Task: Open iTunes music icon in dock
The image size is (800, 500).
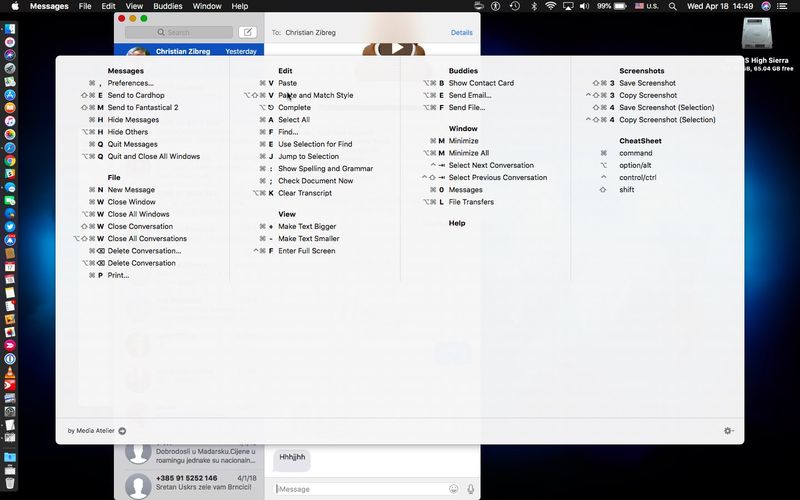Action: [10, 121]
